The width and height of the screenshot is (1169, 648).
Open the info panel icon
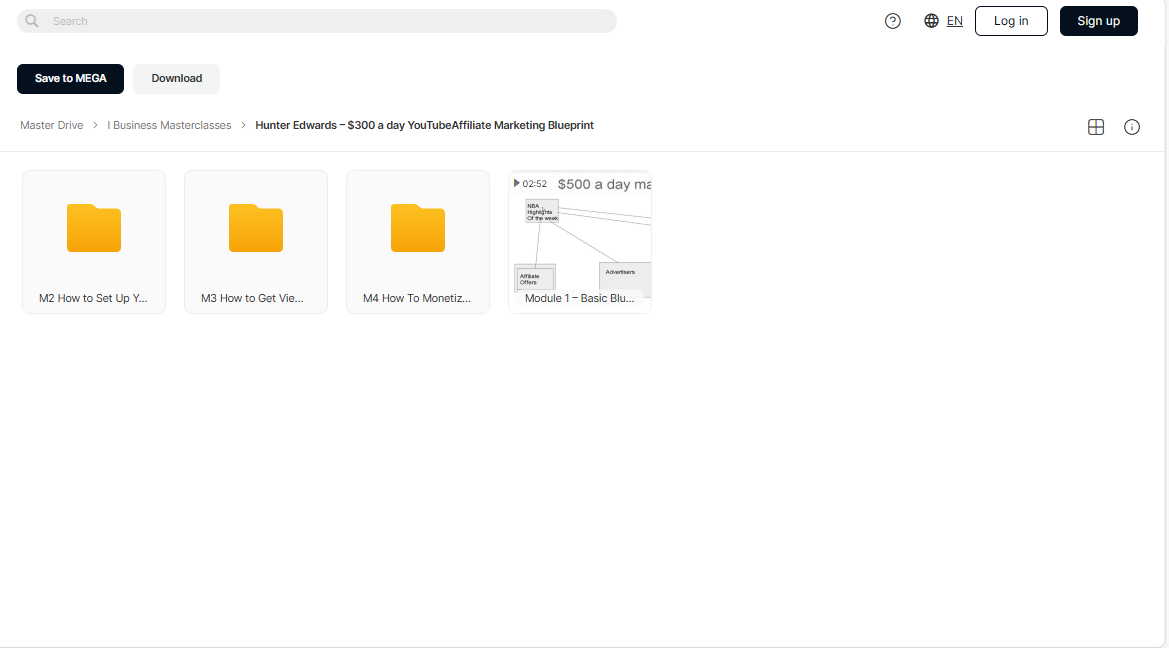coord(1132,127)
